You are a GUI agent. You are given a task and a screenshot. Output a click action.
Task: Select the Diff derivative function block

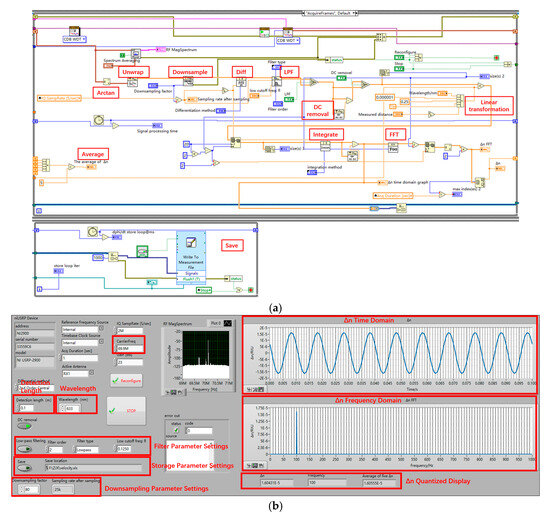pyautogui.click(x=241, y=82)
